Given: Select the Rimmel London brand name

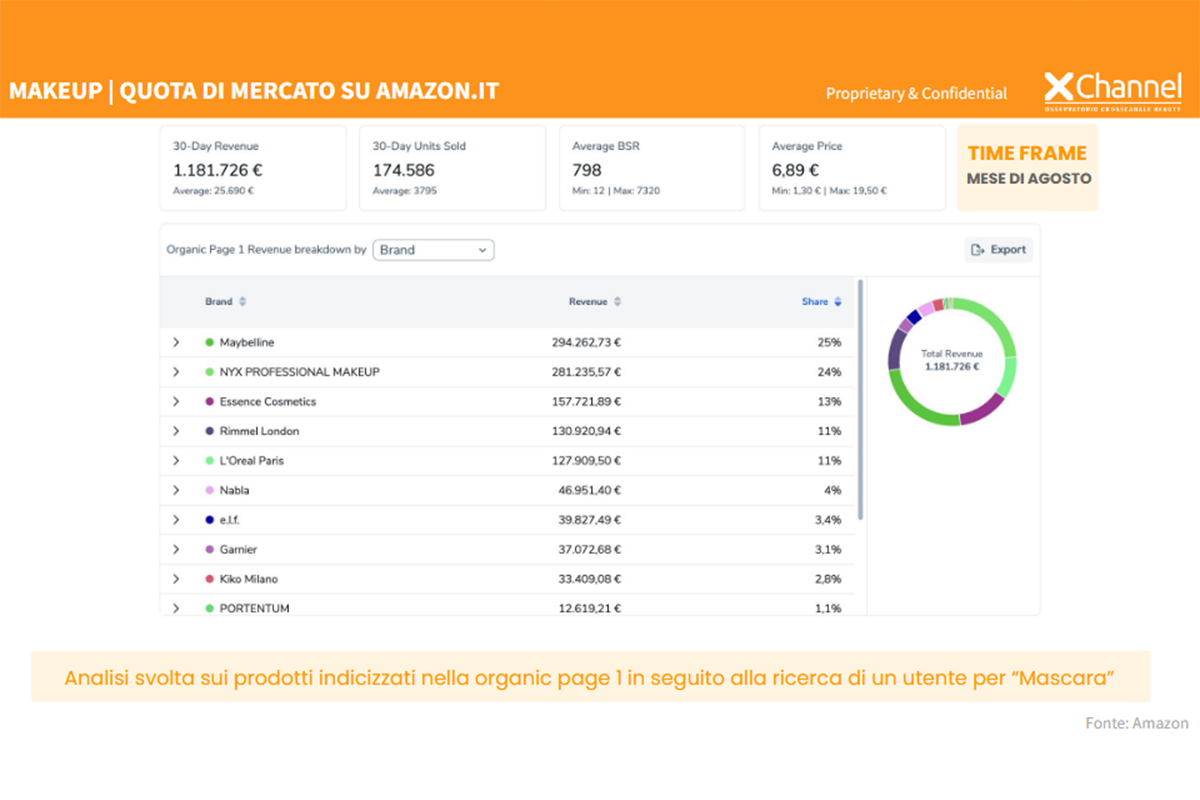Looking at the screenshot, I should click(x=260, y=431).
